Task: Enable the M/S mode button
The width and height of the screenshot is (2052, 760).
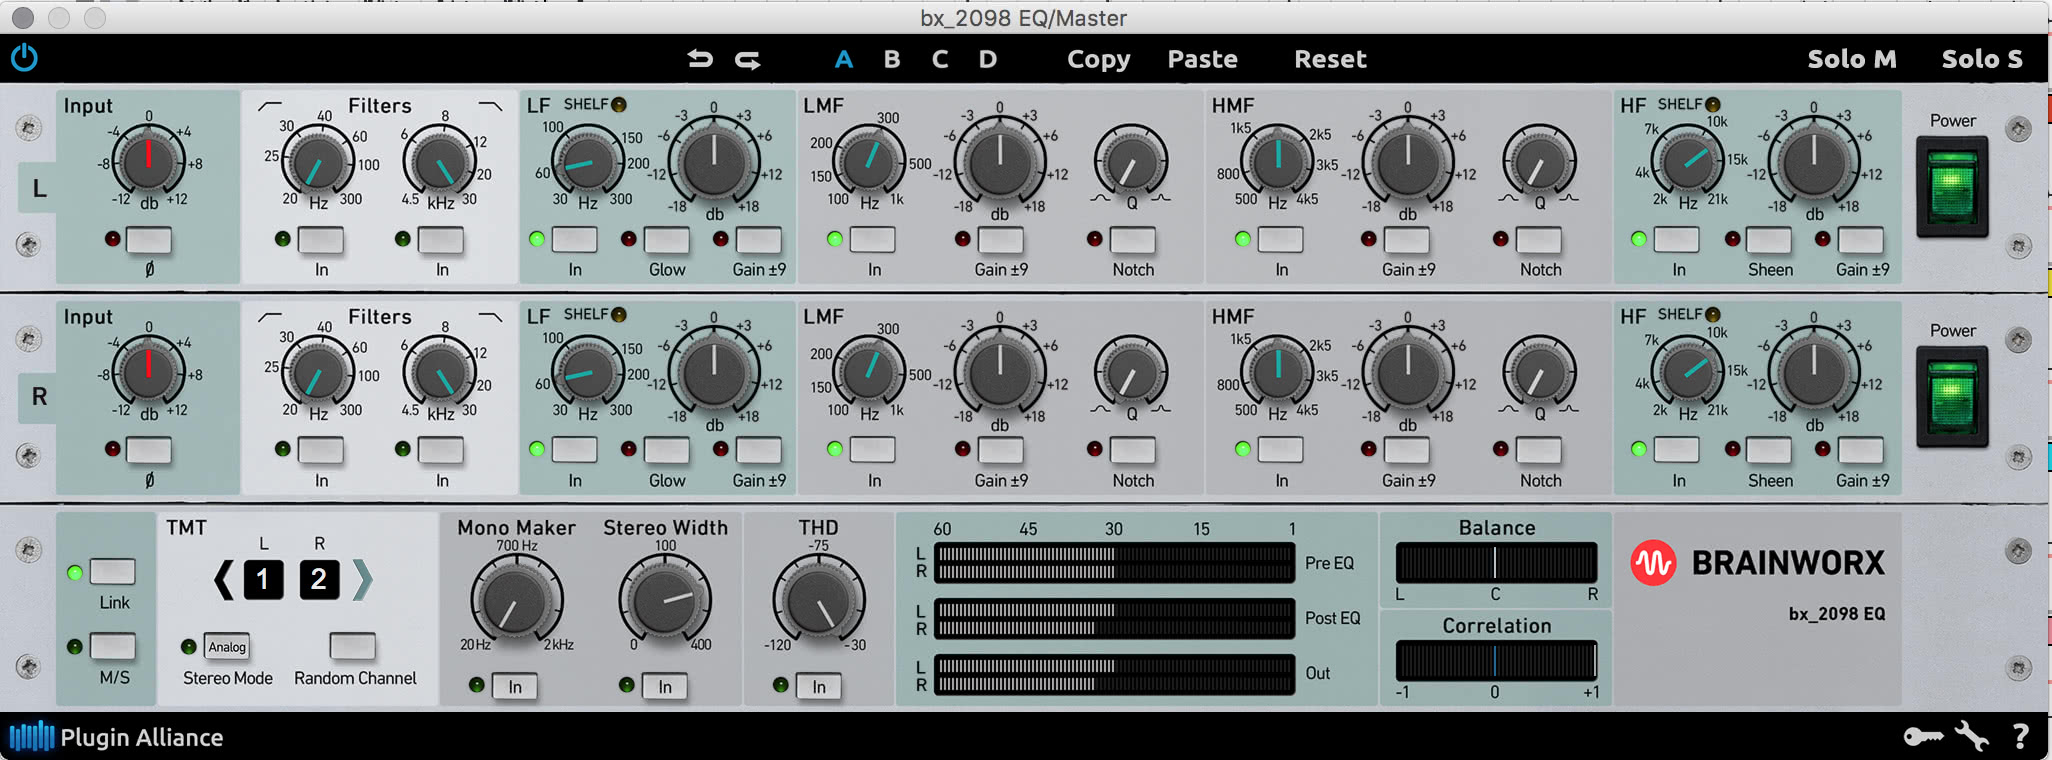Action: point(113,647)
